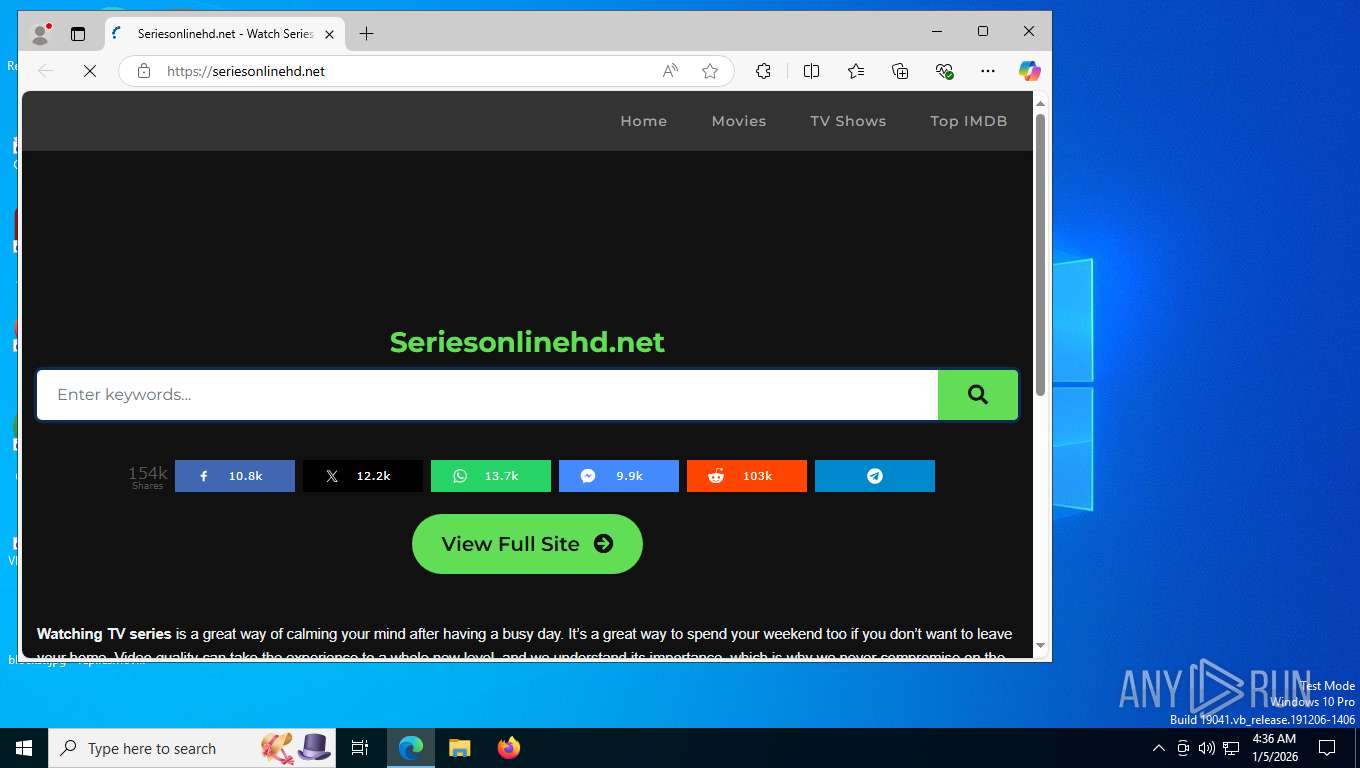Click the scrollbar down arrow

coord(1040,646)
